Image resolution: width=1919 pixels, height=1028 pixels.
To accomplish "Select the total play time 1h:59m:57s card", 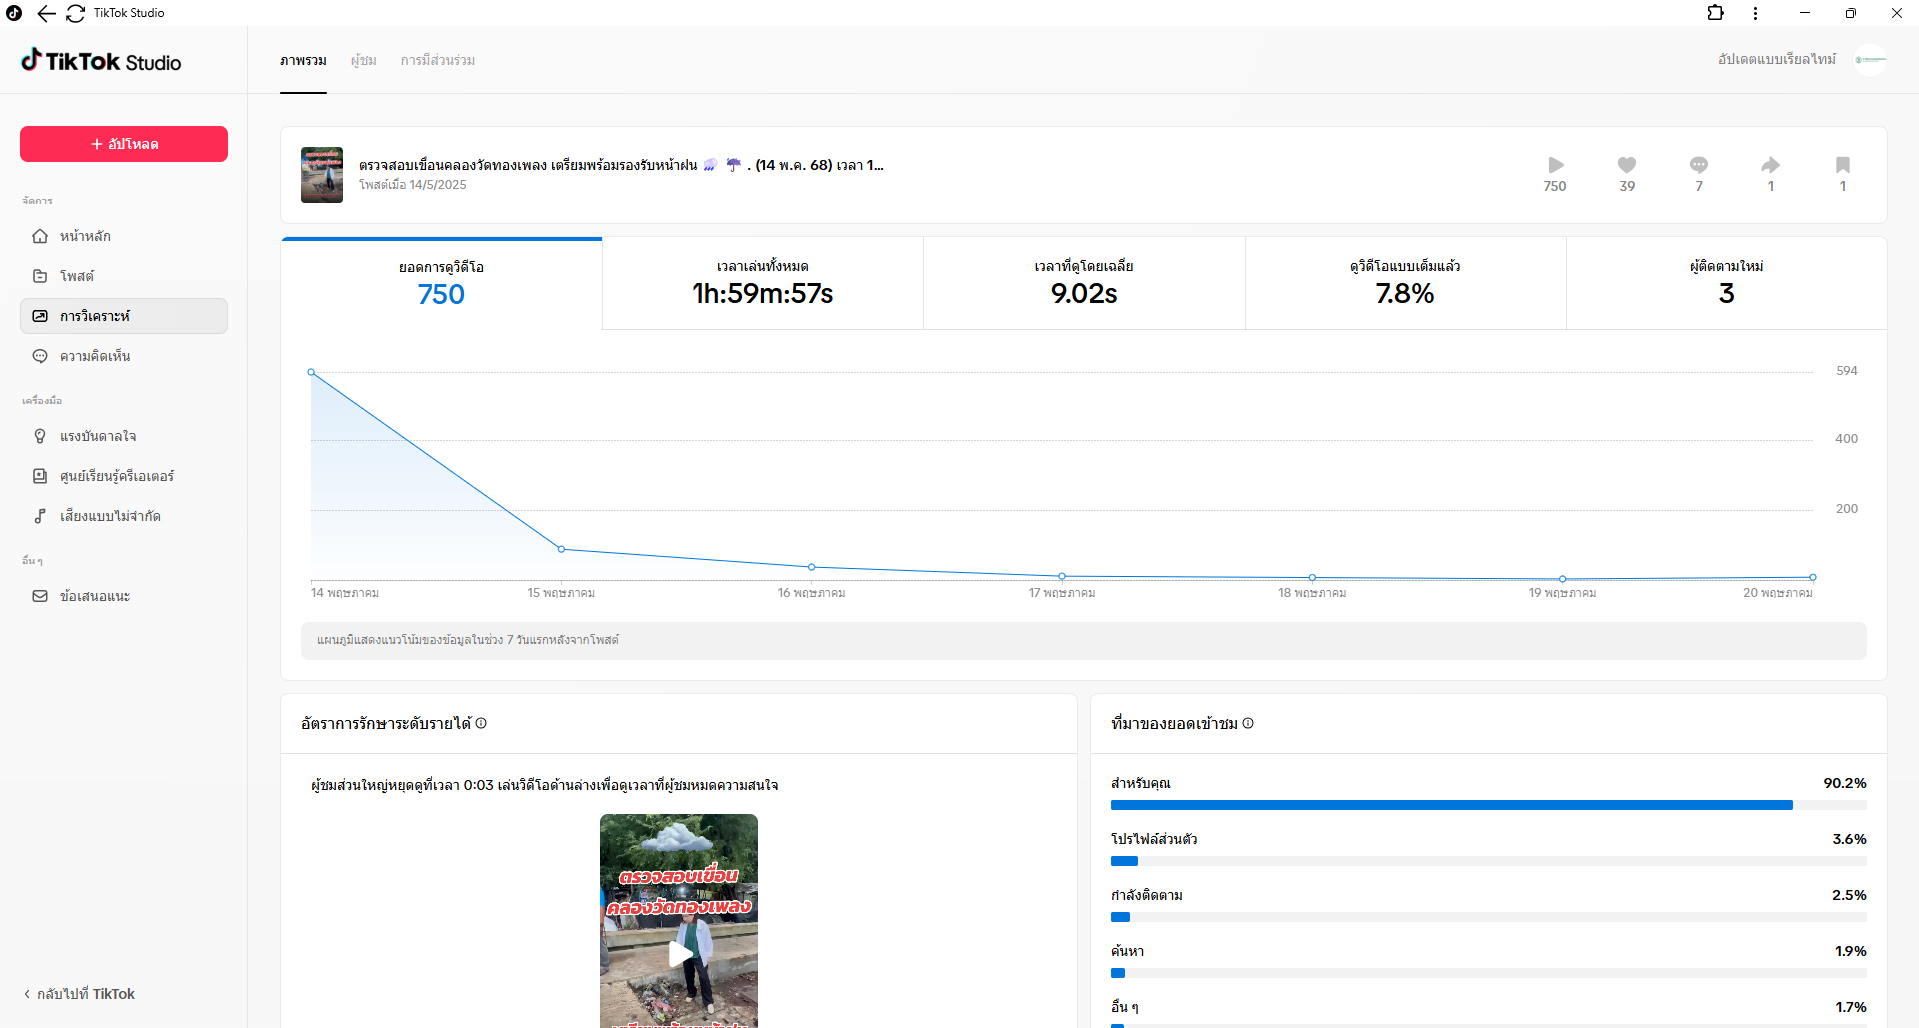I will 763,283.
